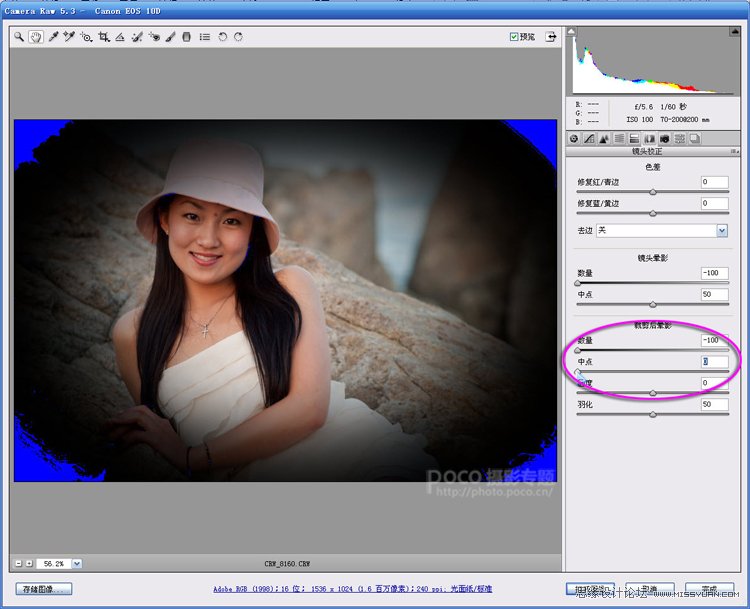Click the 存储图像 save image button
The height and width of the screenshot is (609, 750).
point(44,589)
